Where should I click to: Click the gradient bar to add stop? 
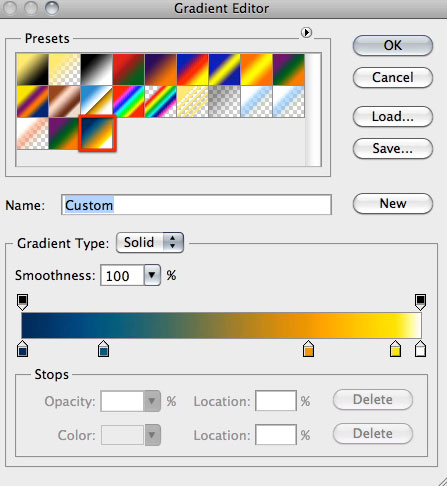click(x=221, y=325)
